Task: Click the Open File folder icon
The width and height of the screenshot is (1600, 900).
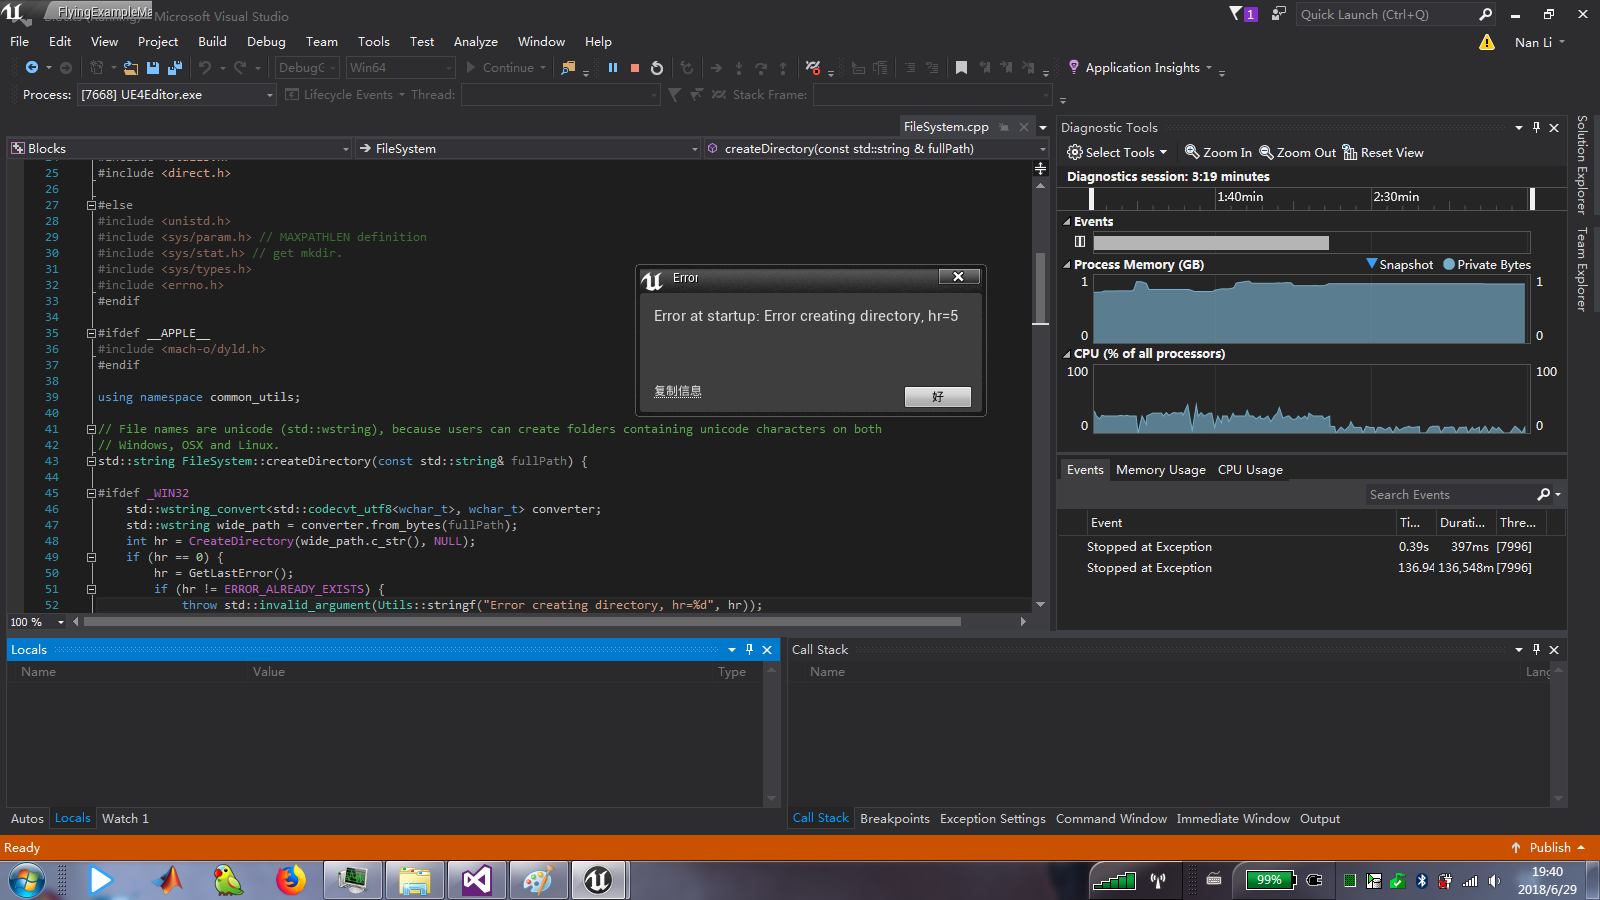Action: point(131,67)
